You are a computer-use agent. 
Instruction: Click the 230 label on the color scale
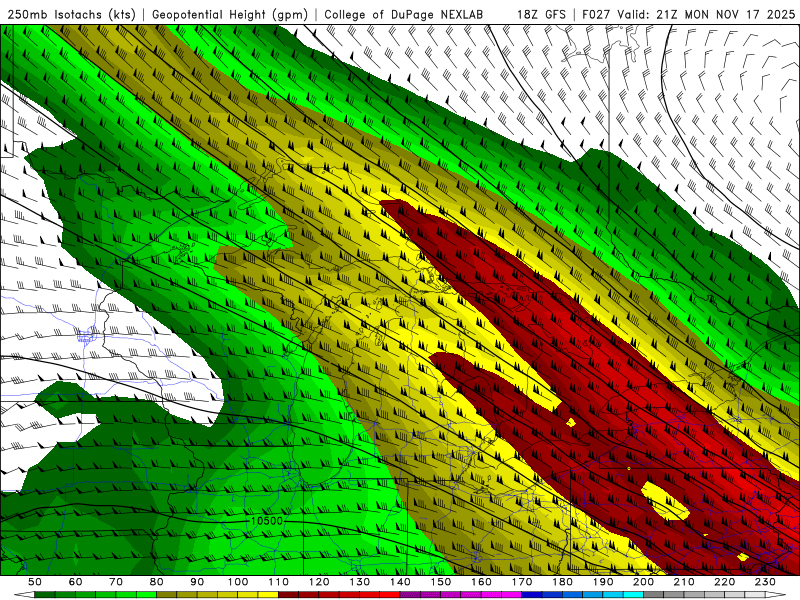[765, 582]
